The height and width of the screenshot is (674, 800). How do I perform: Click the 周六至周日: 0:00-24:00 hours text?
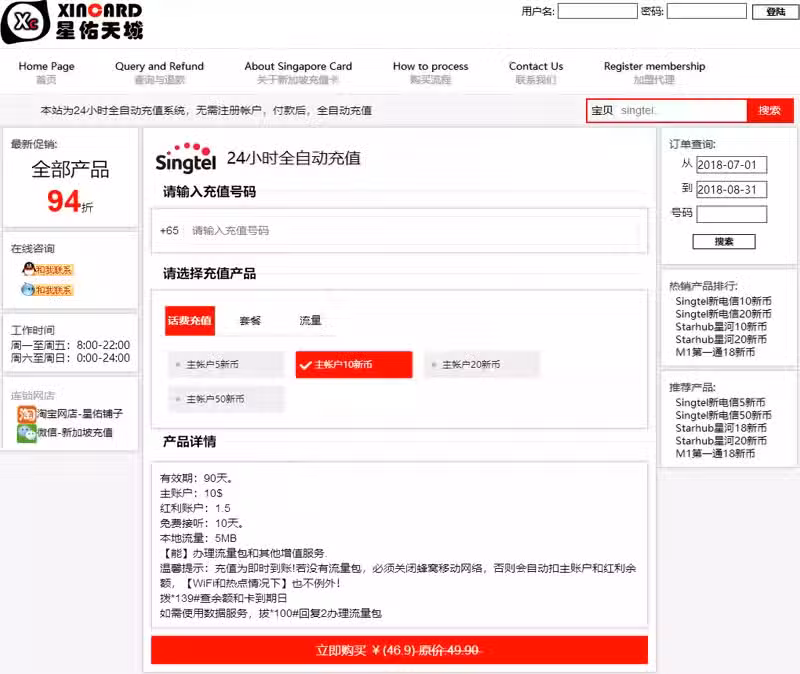tap(70, 358)
